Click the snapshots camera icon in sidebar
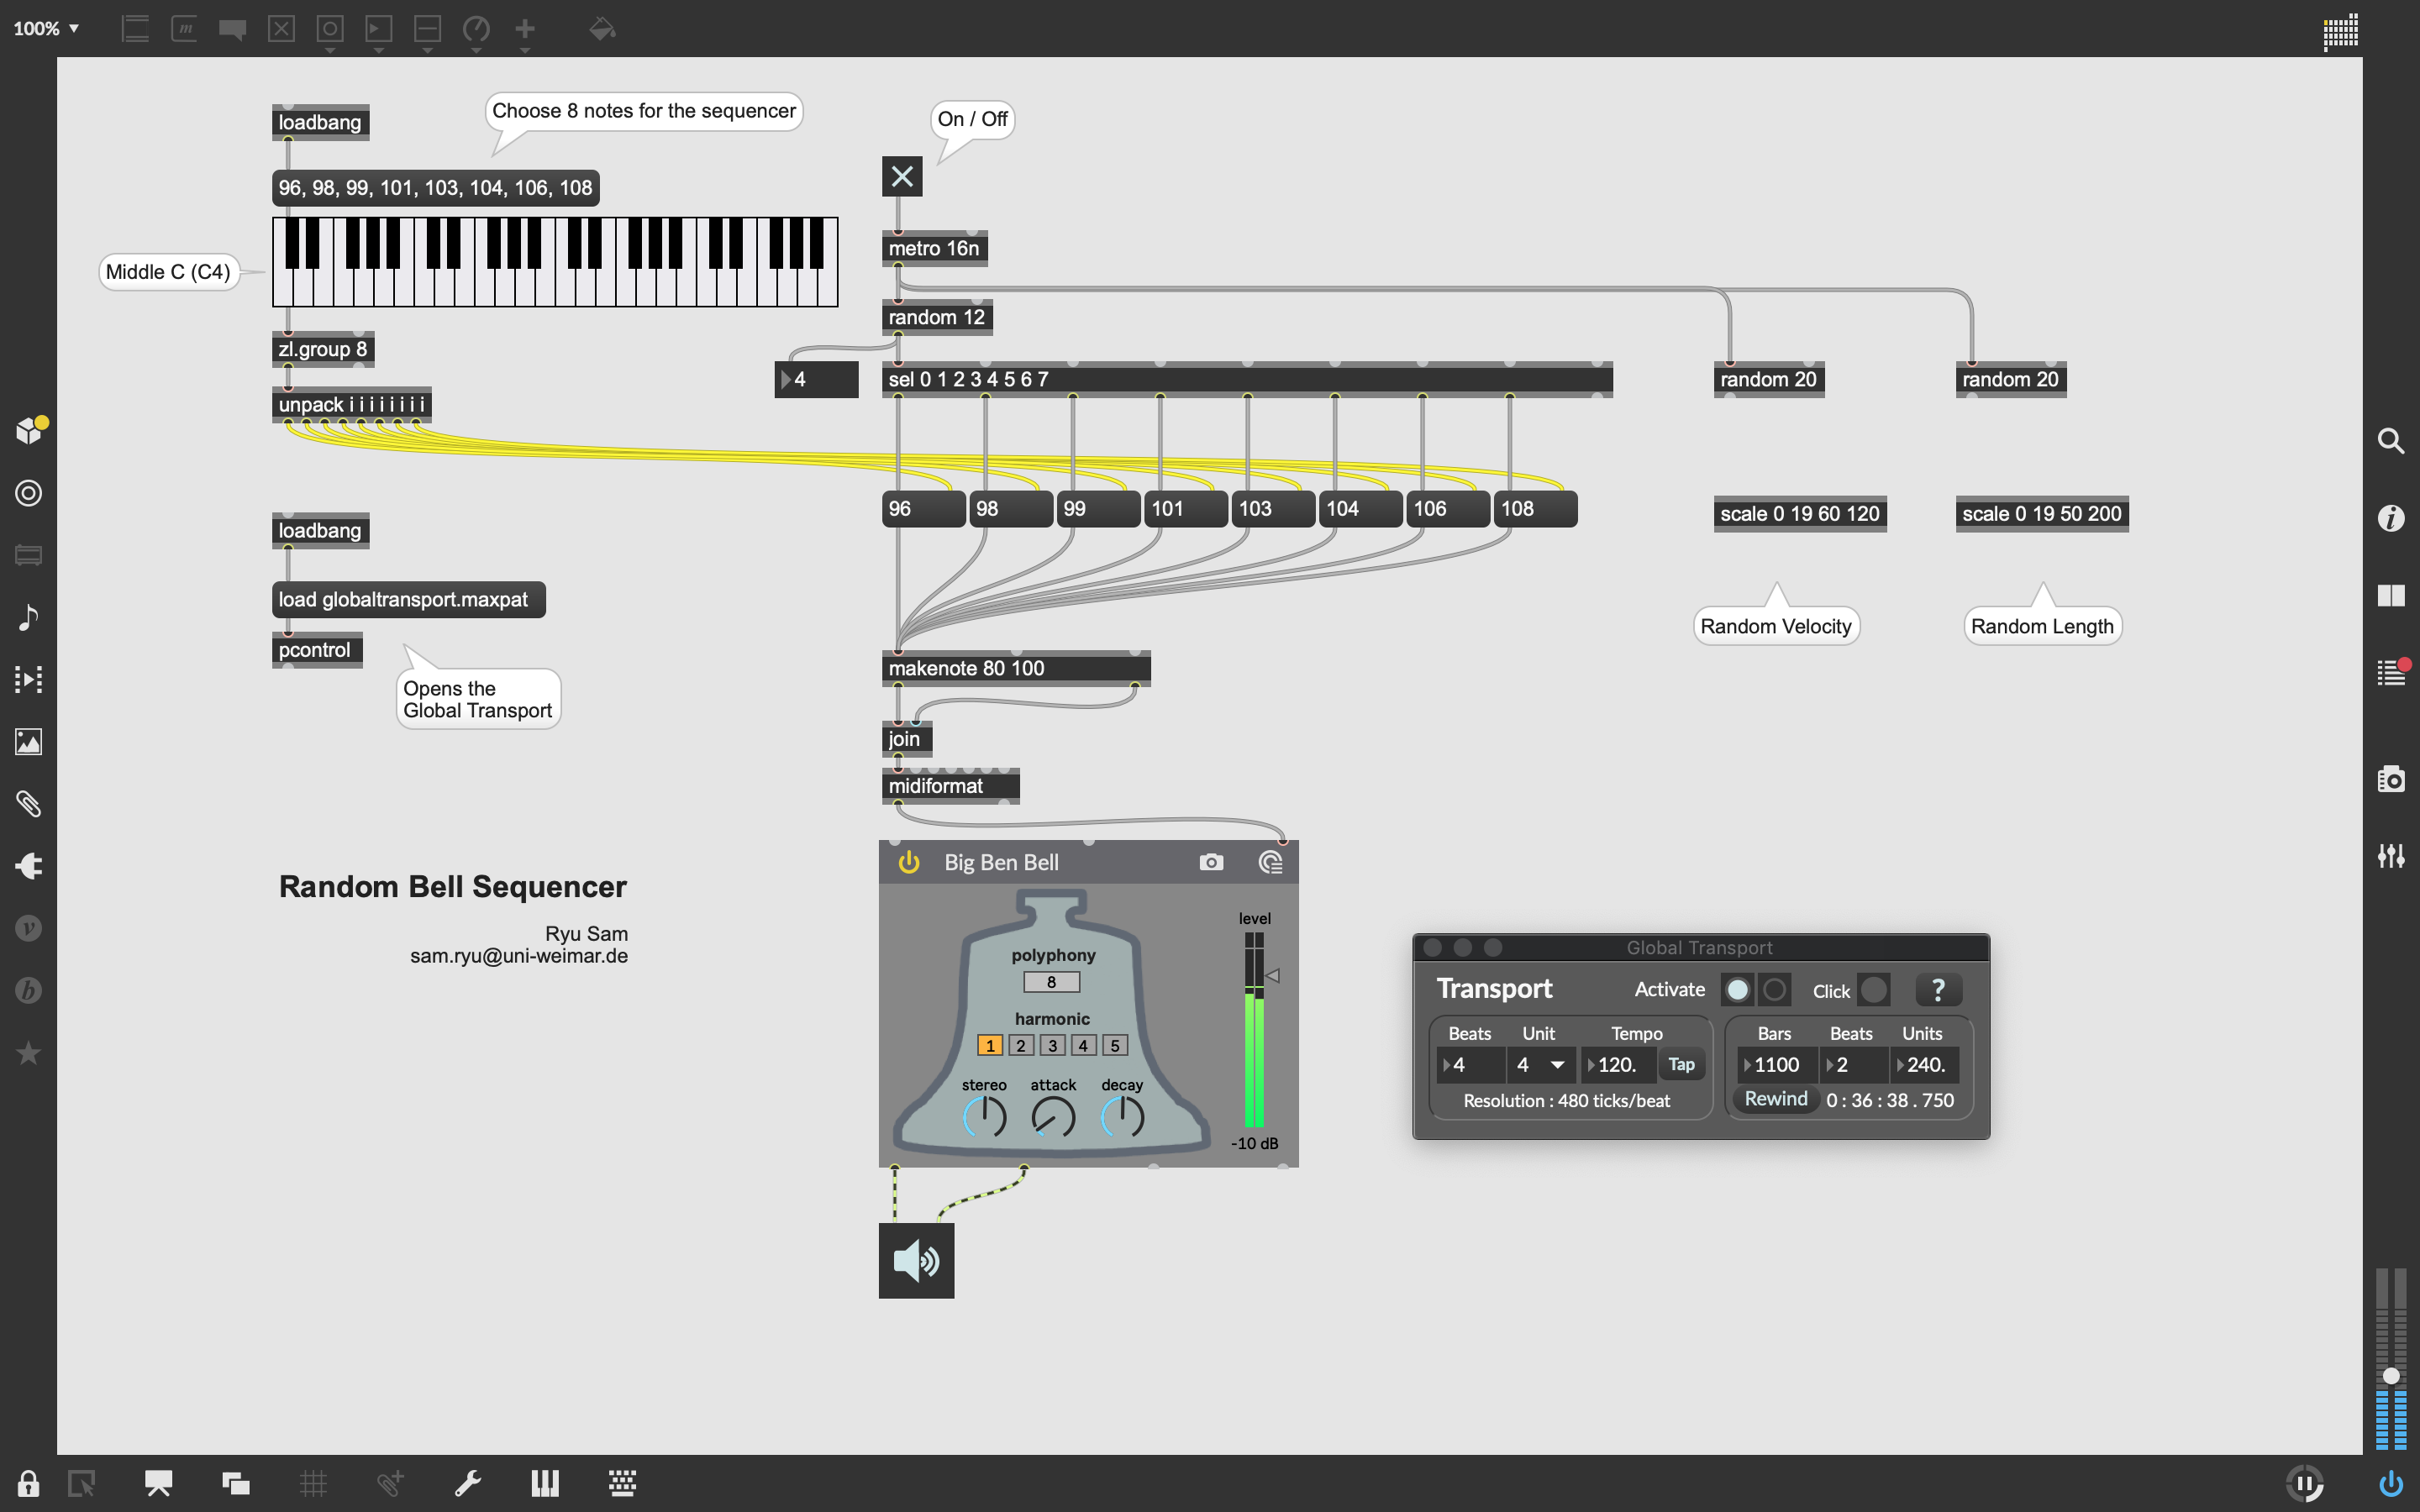The width and height of the screenshot is (2420, 1512). click(2390, 779)
